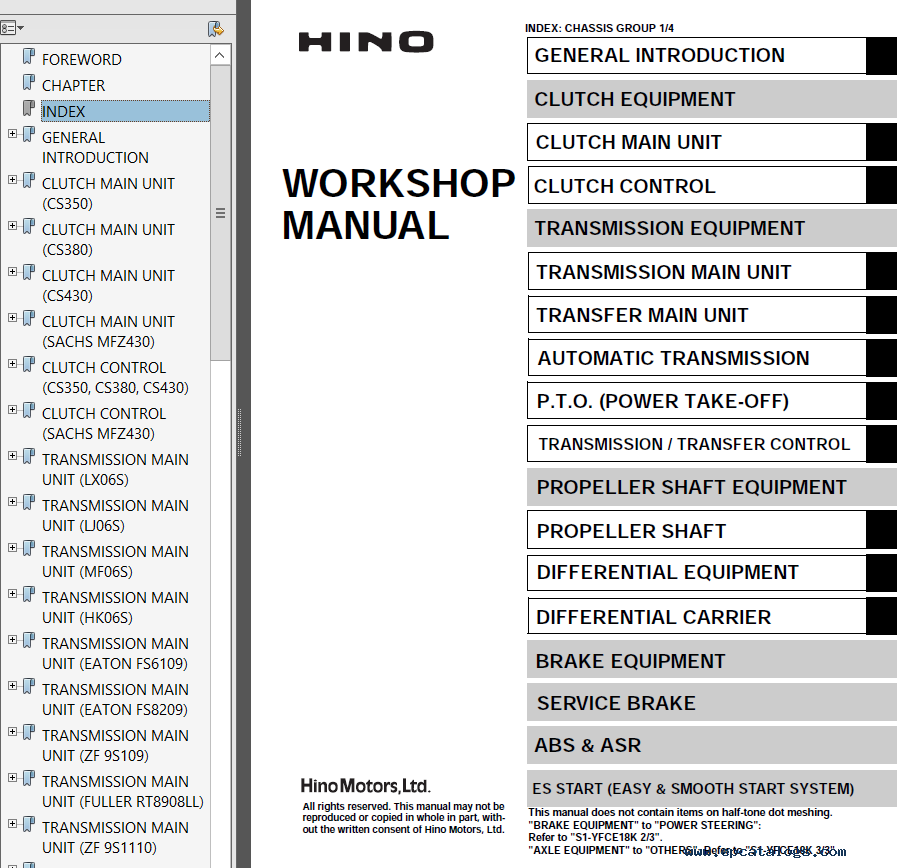The width and height of the screenshot is (897, 868).
Task: Expand TRANSMISSION MAIN UNIT (HK06S) bookmark
Action: tap(13, 594)
